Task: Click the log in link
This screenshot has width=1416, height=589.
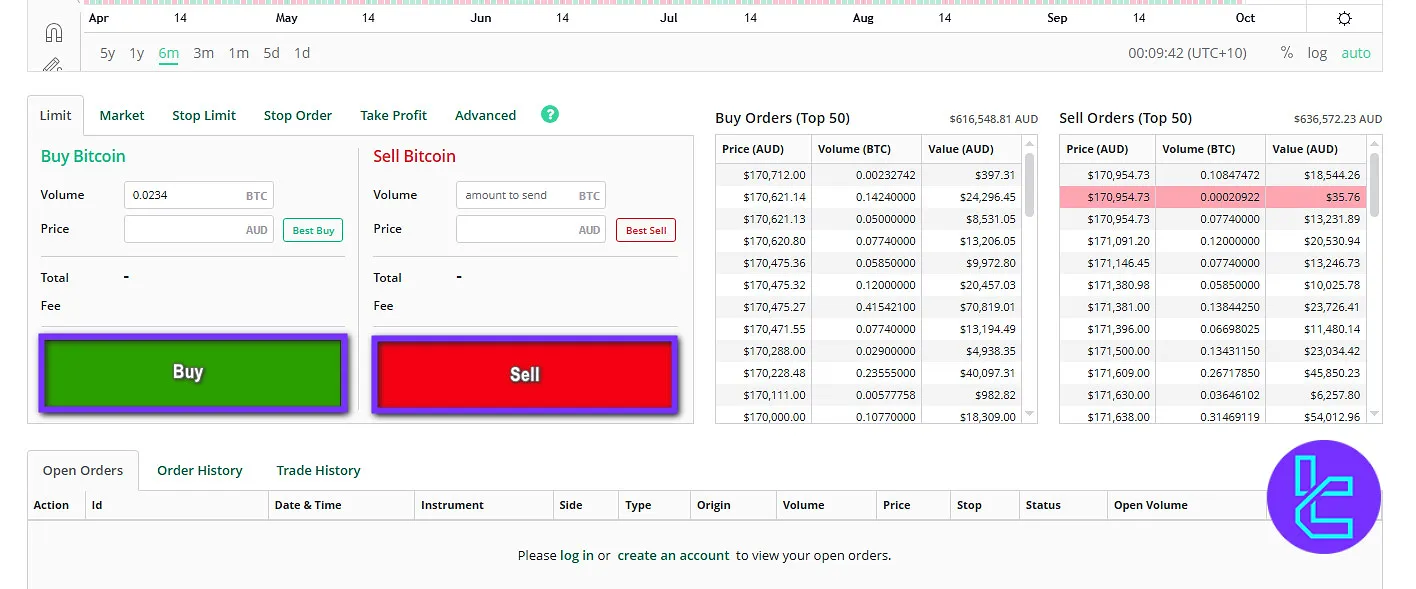Action: point(576,555)
